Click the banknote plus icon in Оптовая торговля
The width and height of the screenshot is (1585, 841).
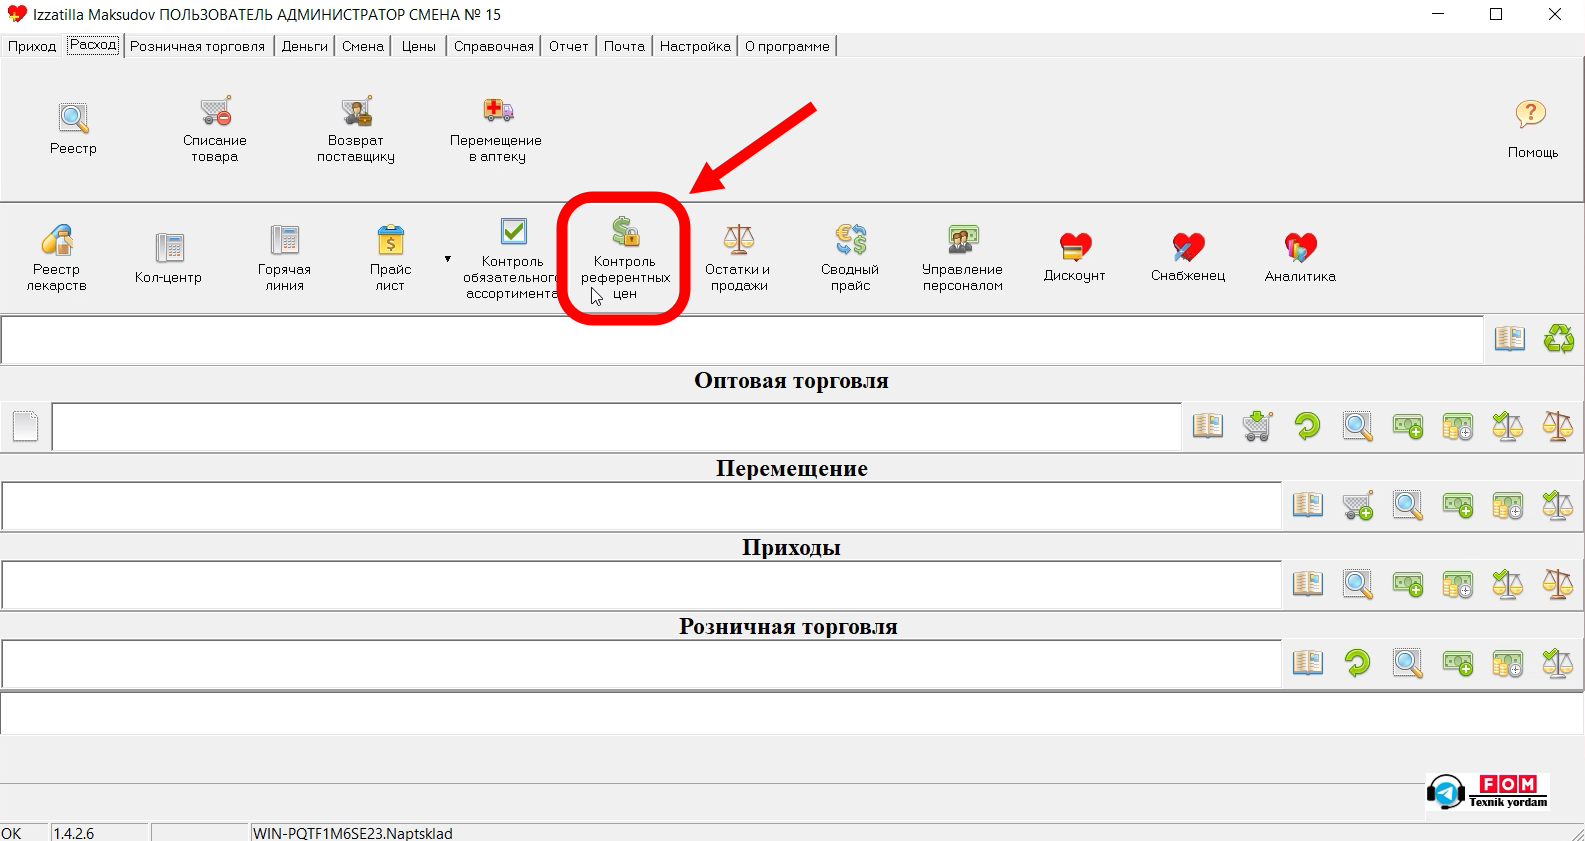(x=1408, y=427)
